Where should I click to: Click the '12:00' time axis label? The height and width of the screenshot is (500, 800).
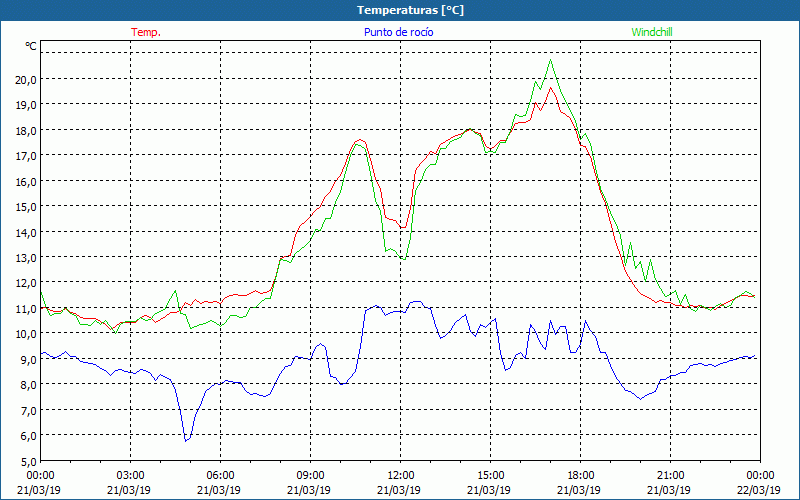coord(401,476)
